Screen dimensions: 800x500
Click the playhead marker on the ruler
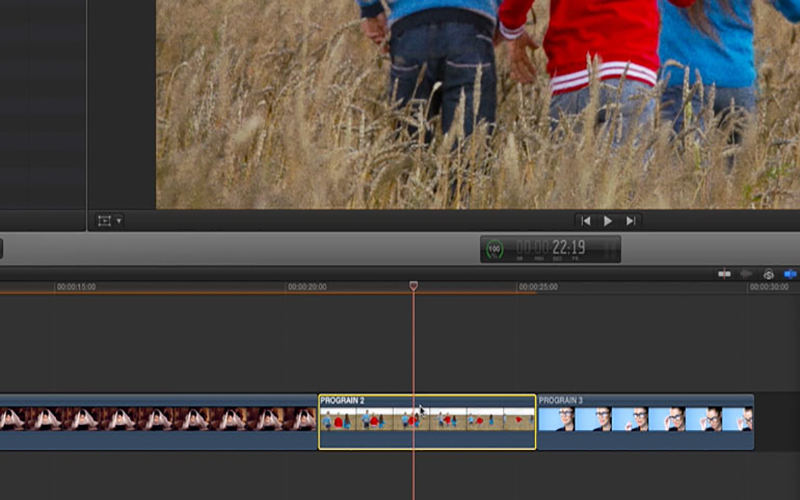(x=413, y=286)
